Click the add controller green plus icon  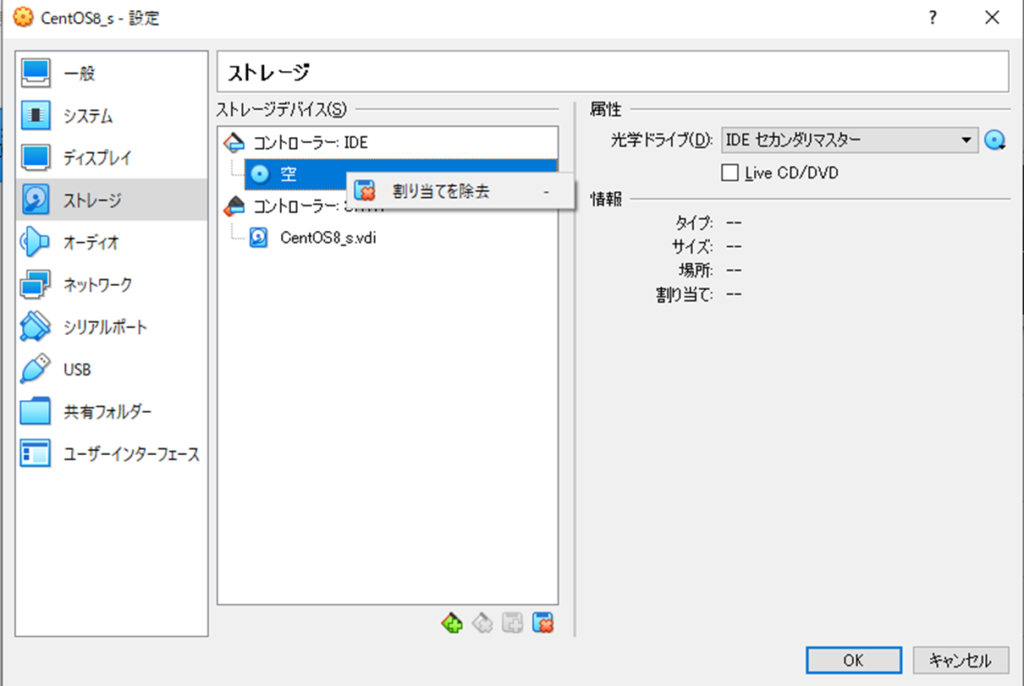point(452,623)
